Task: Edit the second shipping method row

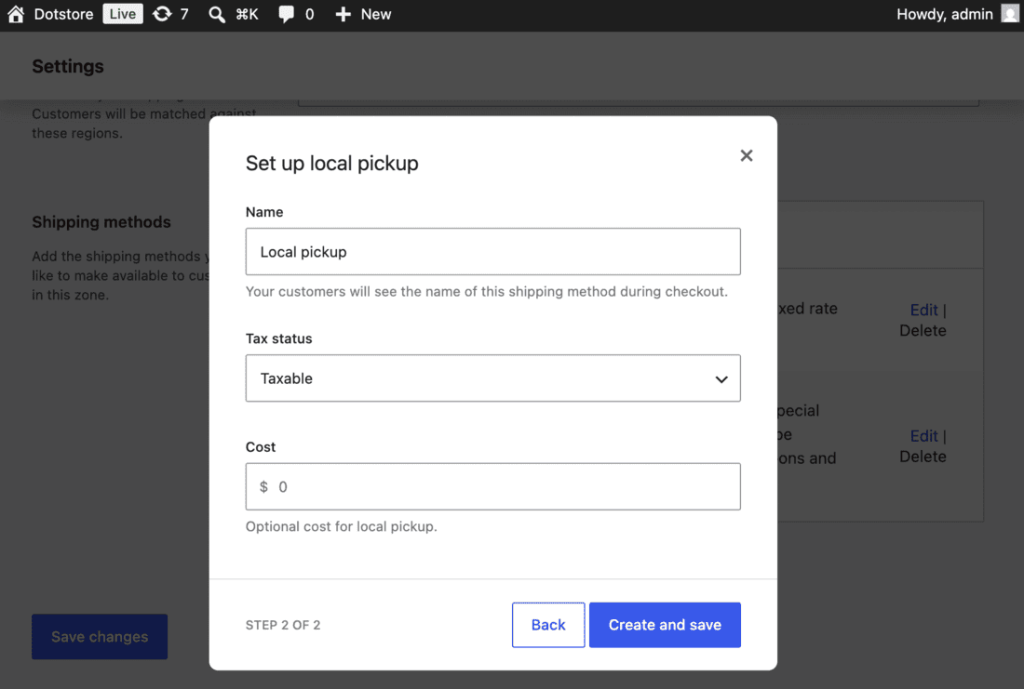Action: coord(923,436)
